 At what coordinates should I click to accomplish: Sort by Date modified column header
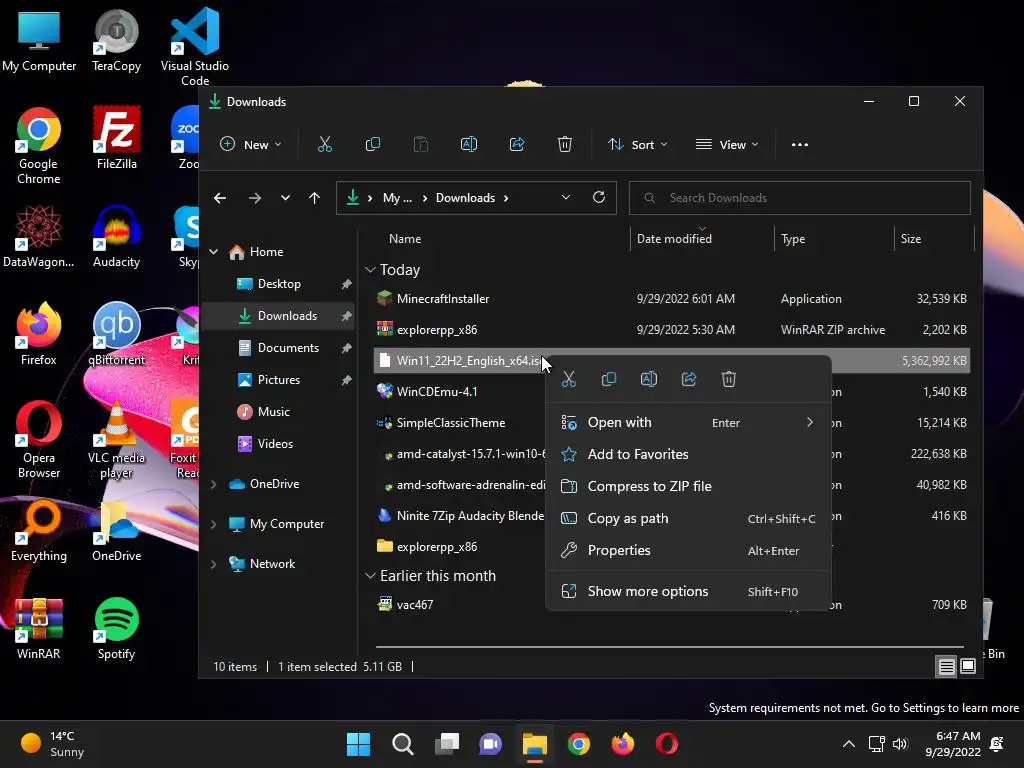pos(674,239)
